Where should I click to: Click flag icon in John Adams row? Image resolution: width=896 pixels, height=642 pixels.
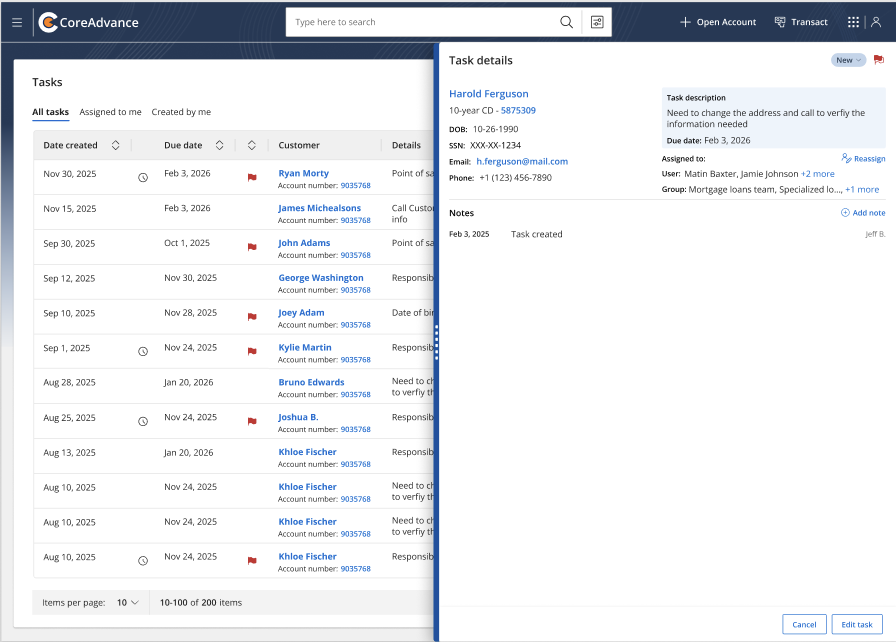[252, 247]
